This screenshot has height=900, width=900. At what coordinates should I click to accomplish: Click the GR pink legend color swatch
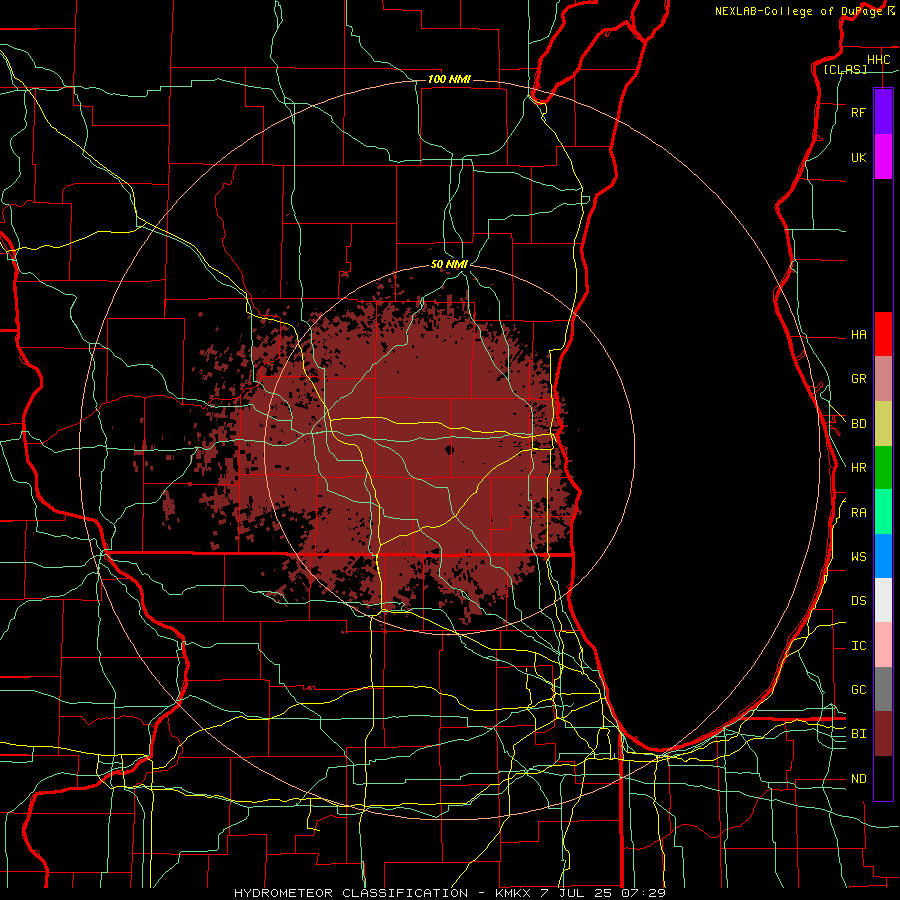(x=883, y=379)
